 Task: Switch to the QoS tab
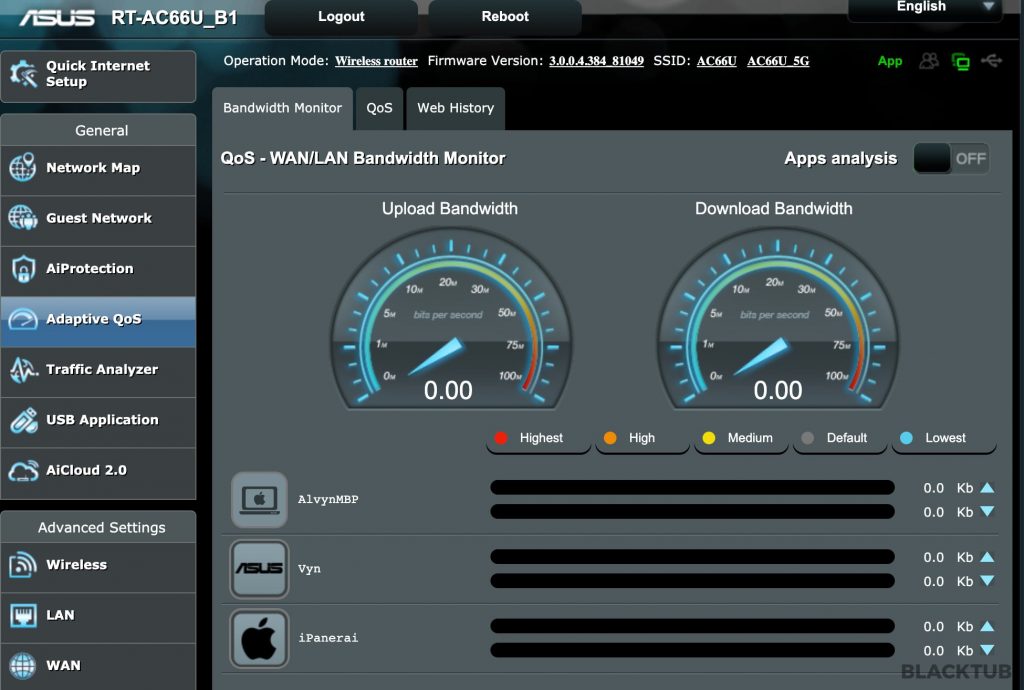tap(379, 108)
